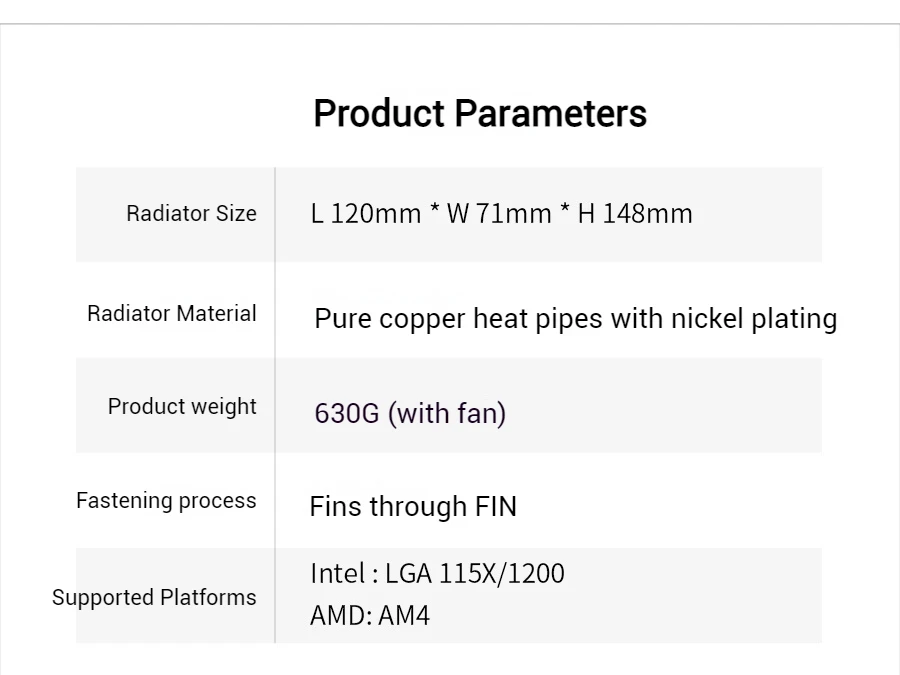Click the Radiator Material label
Screen dimensions: 900x675
(x=172, y=313)
